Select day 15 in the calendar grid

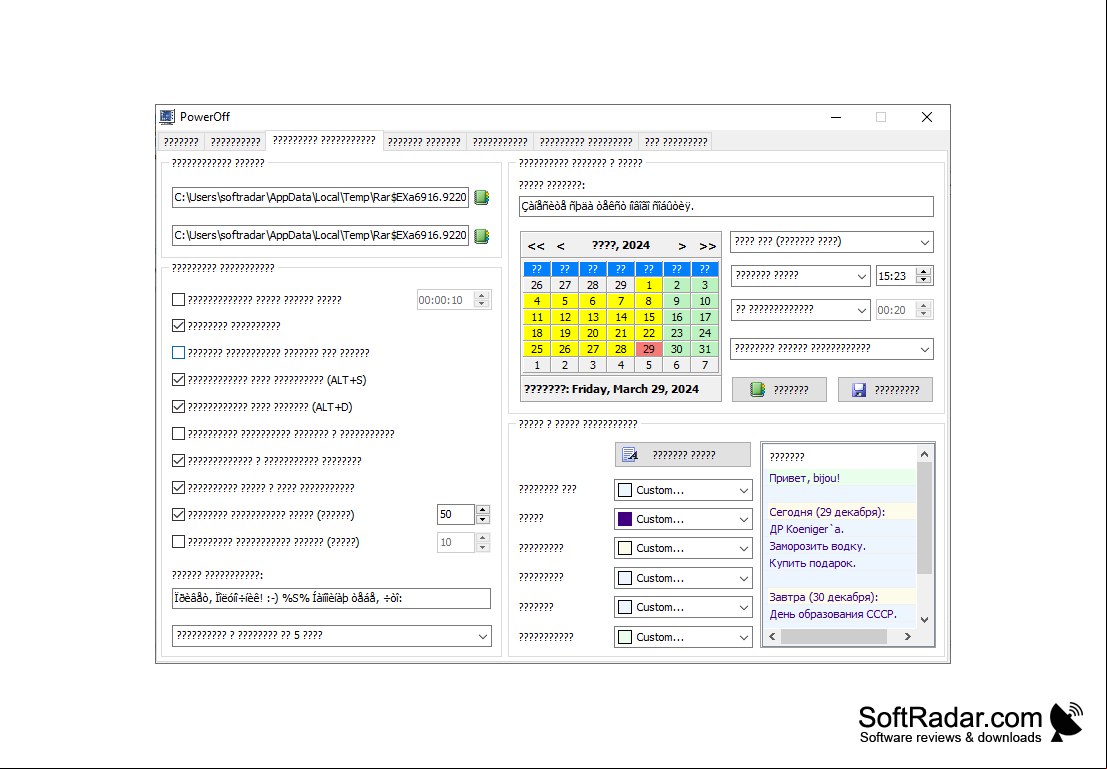coord(649,317)
